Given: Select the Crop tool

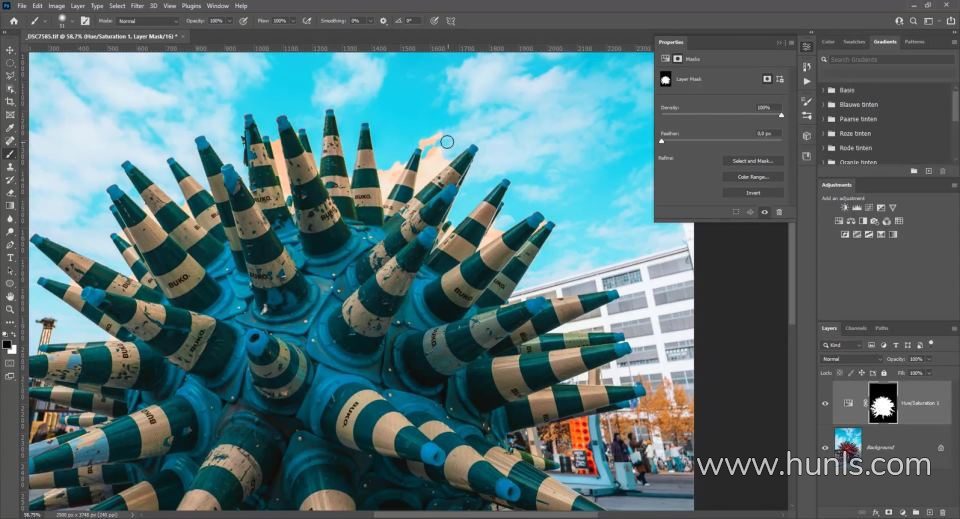Looking at the screenshot, I should pos(10,102).
